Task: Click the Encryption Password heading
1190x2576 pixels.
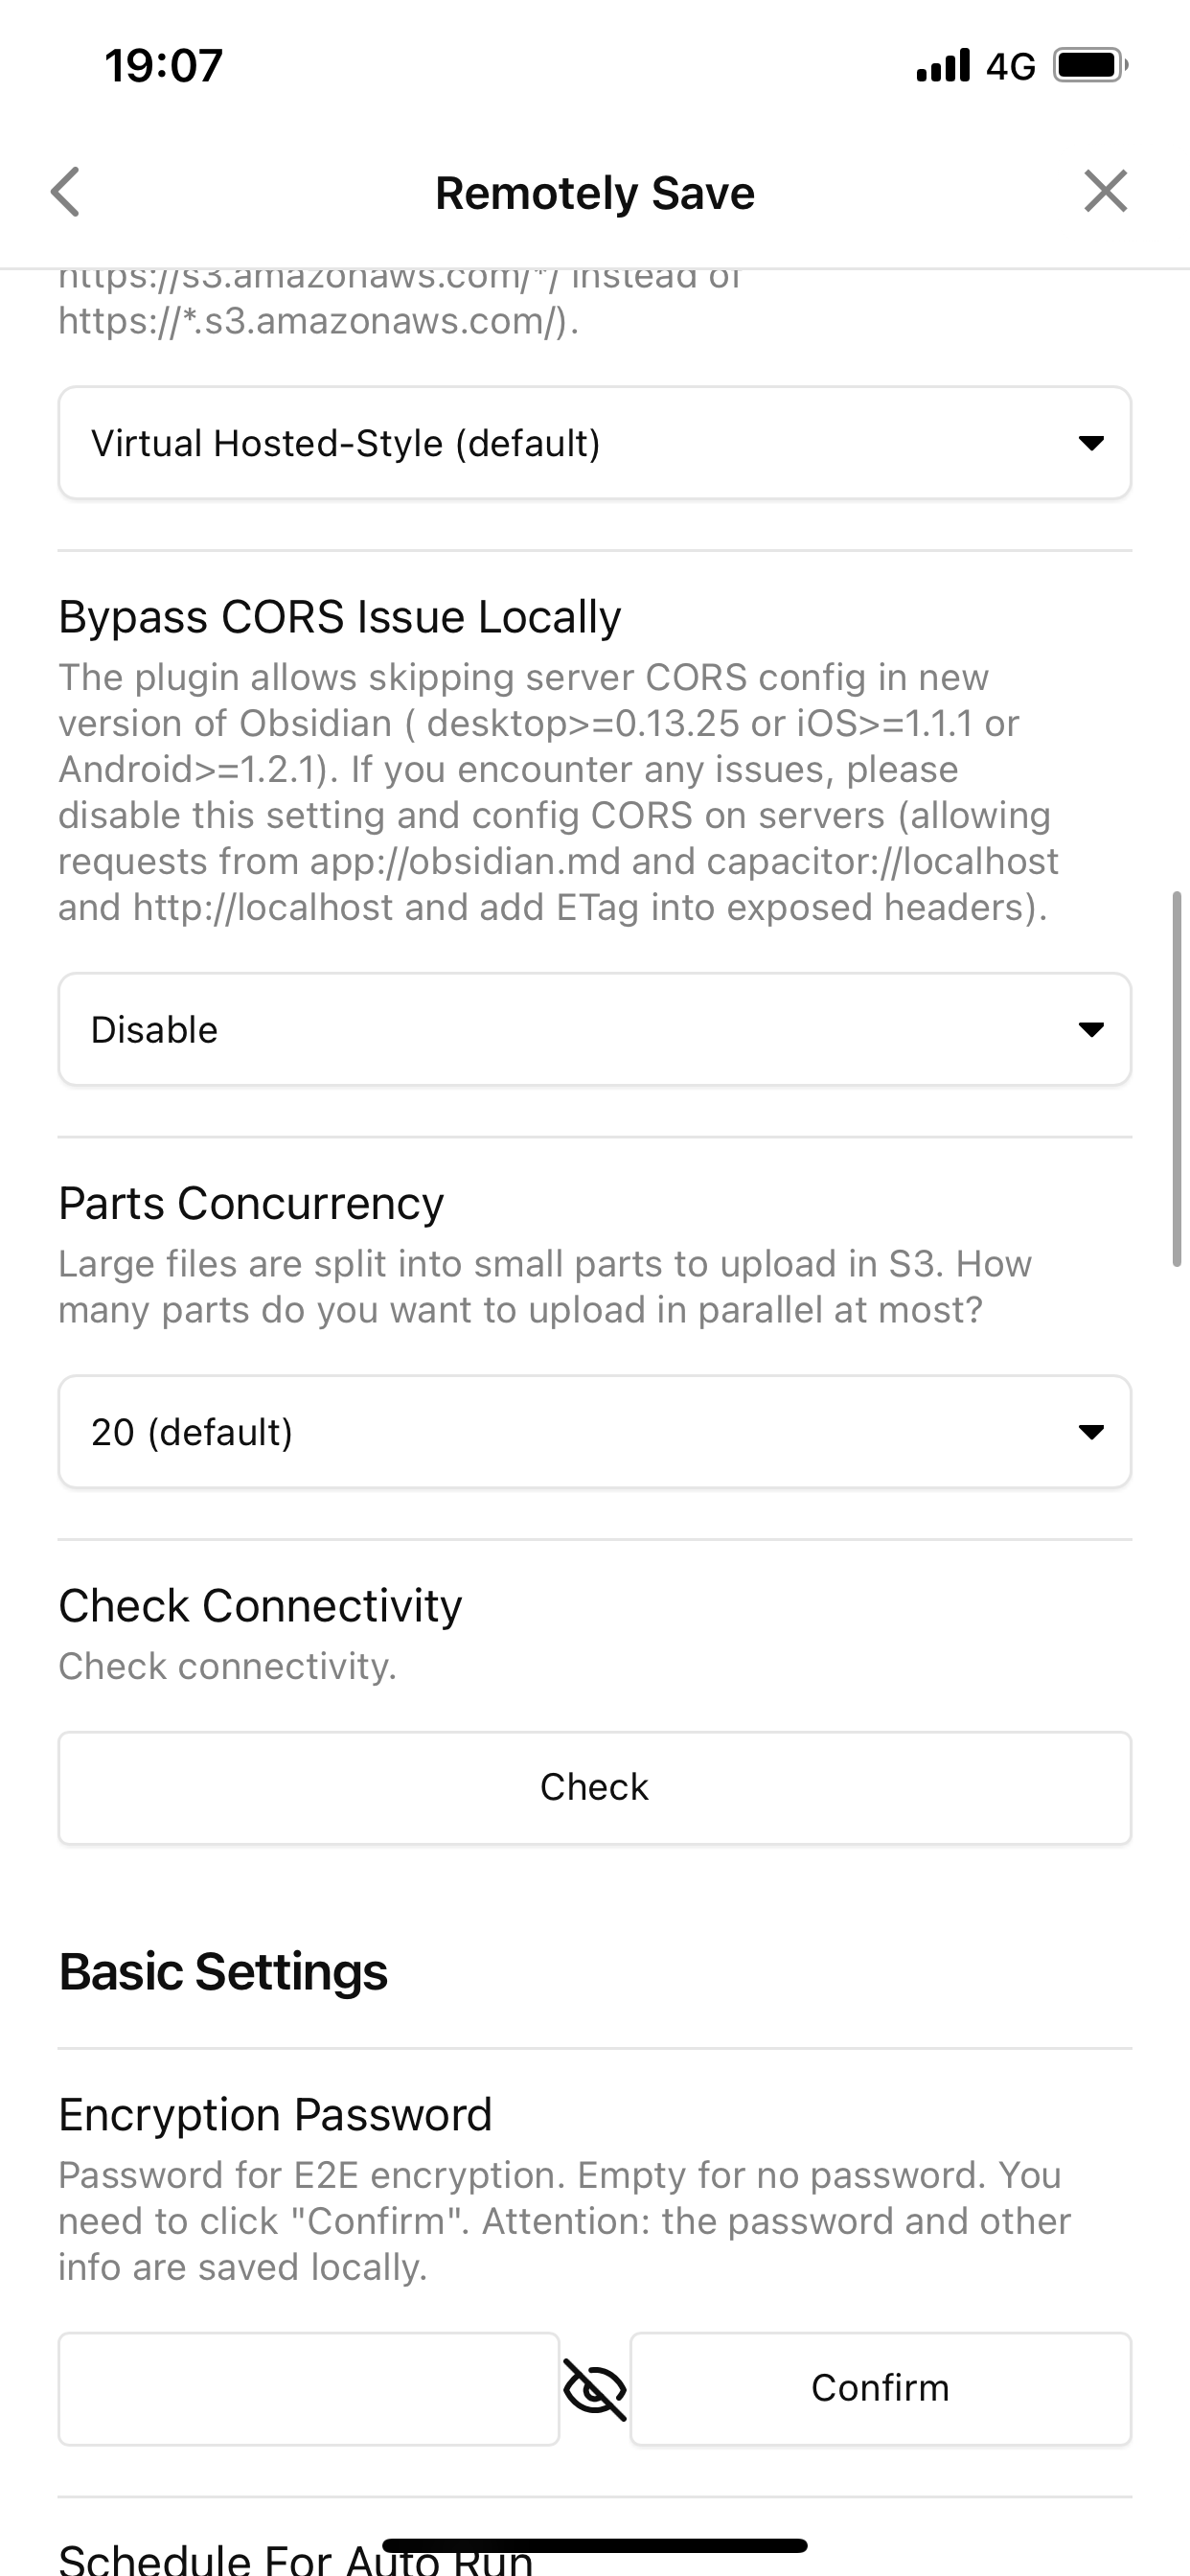Action: [275, 2114]
